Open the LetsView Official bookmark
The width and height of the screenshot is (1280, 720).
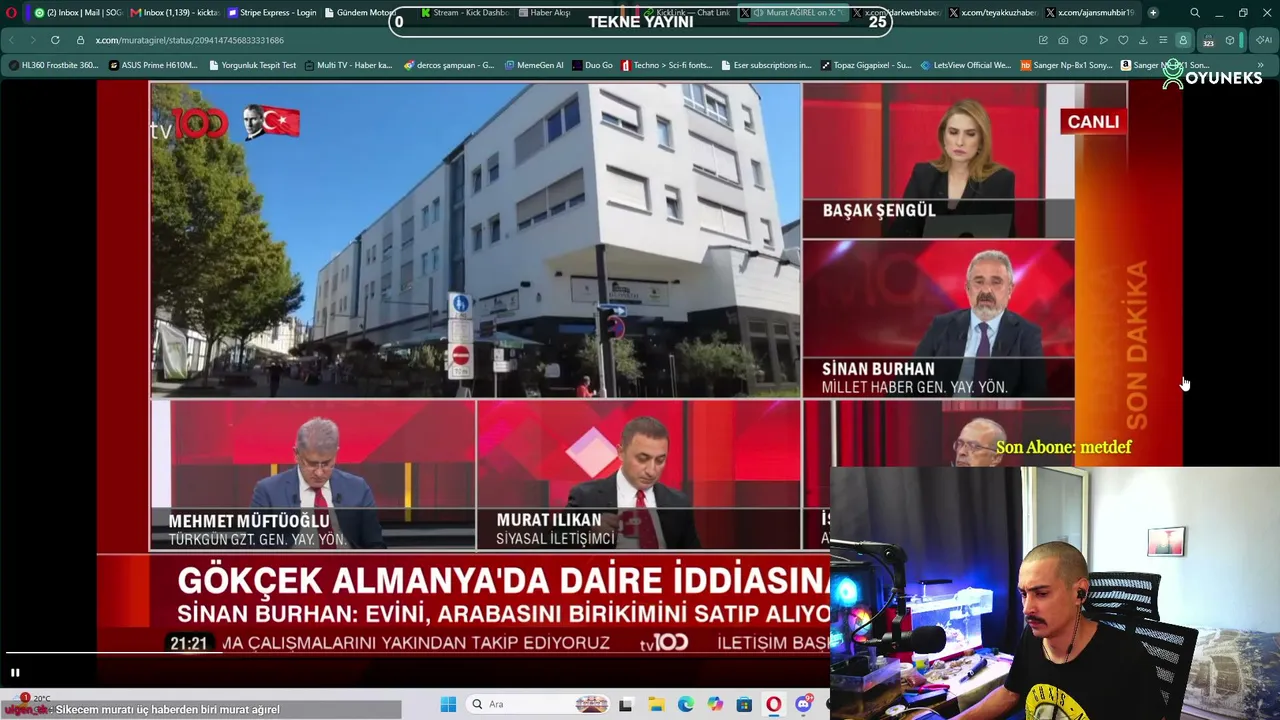966,65
